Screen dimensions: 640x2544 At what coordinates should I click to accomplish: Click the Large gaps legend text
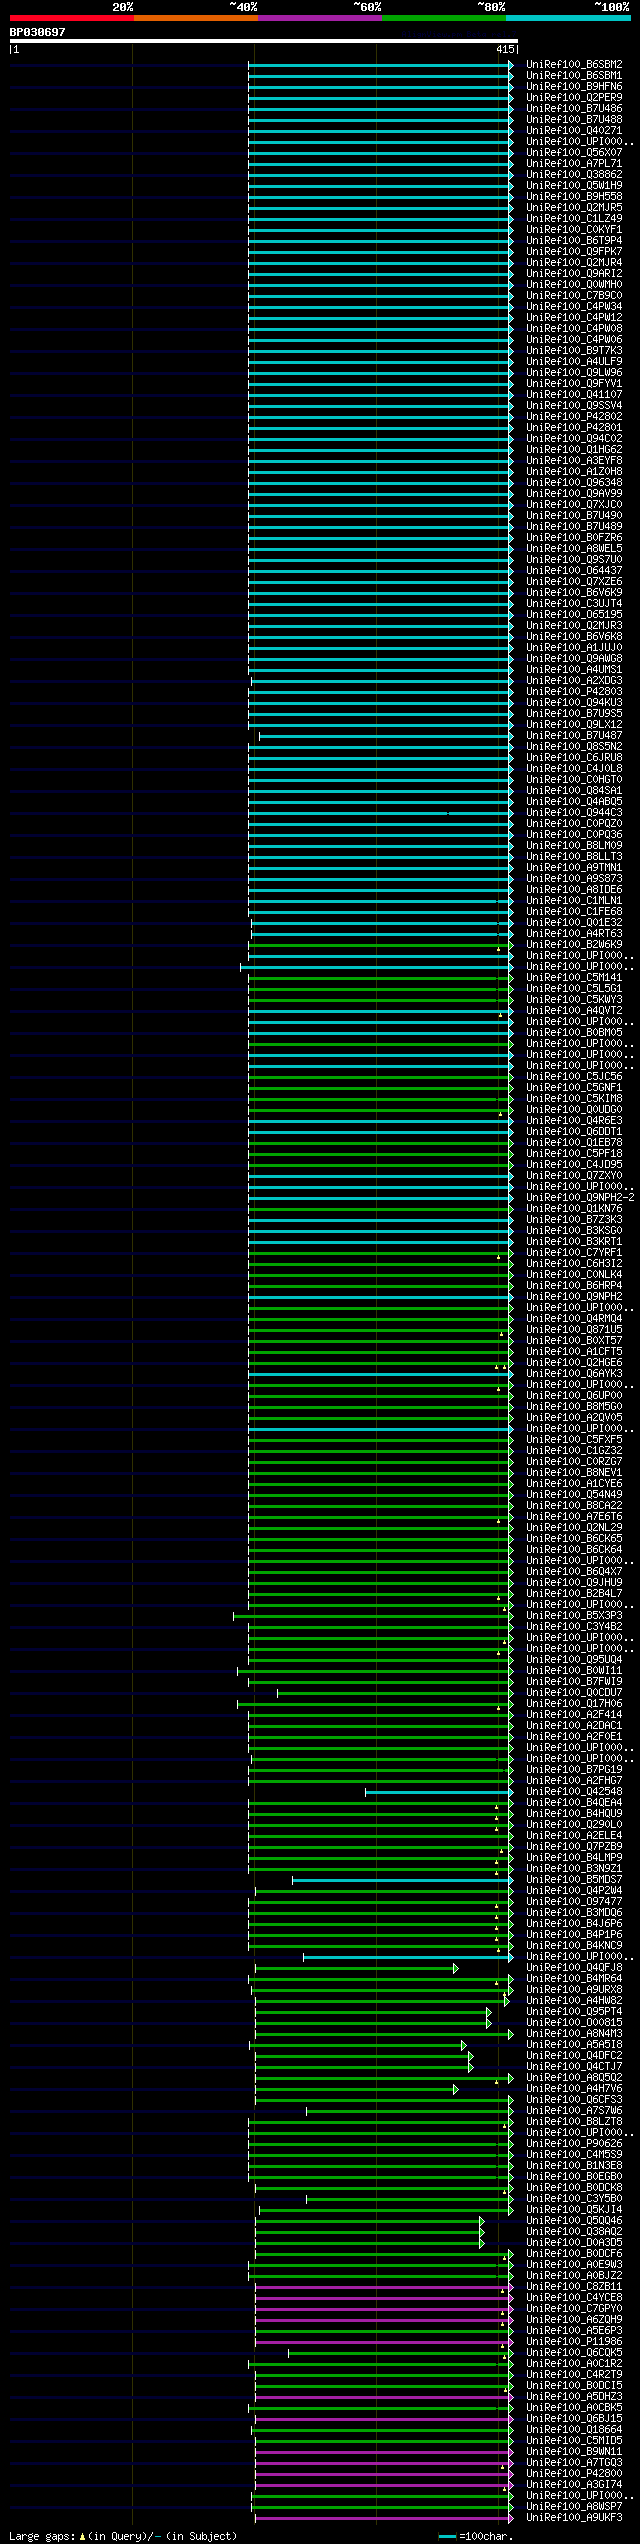coord(123,2535)
